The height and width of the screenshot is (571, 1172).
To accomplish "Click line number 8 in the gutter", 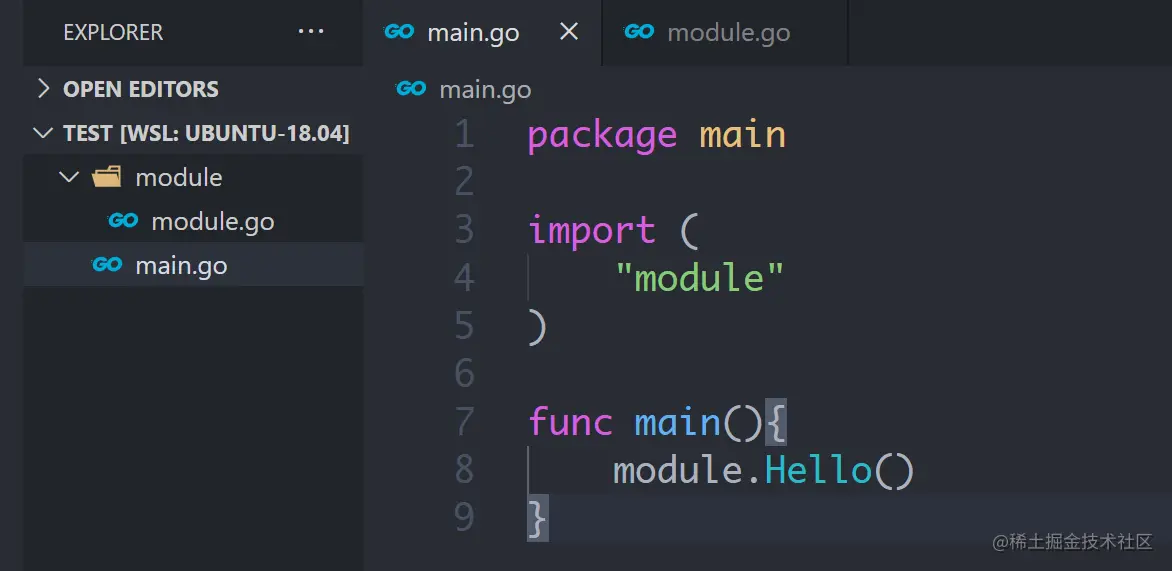I will pyautogui.click(x=464, y=469).
